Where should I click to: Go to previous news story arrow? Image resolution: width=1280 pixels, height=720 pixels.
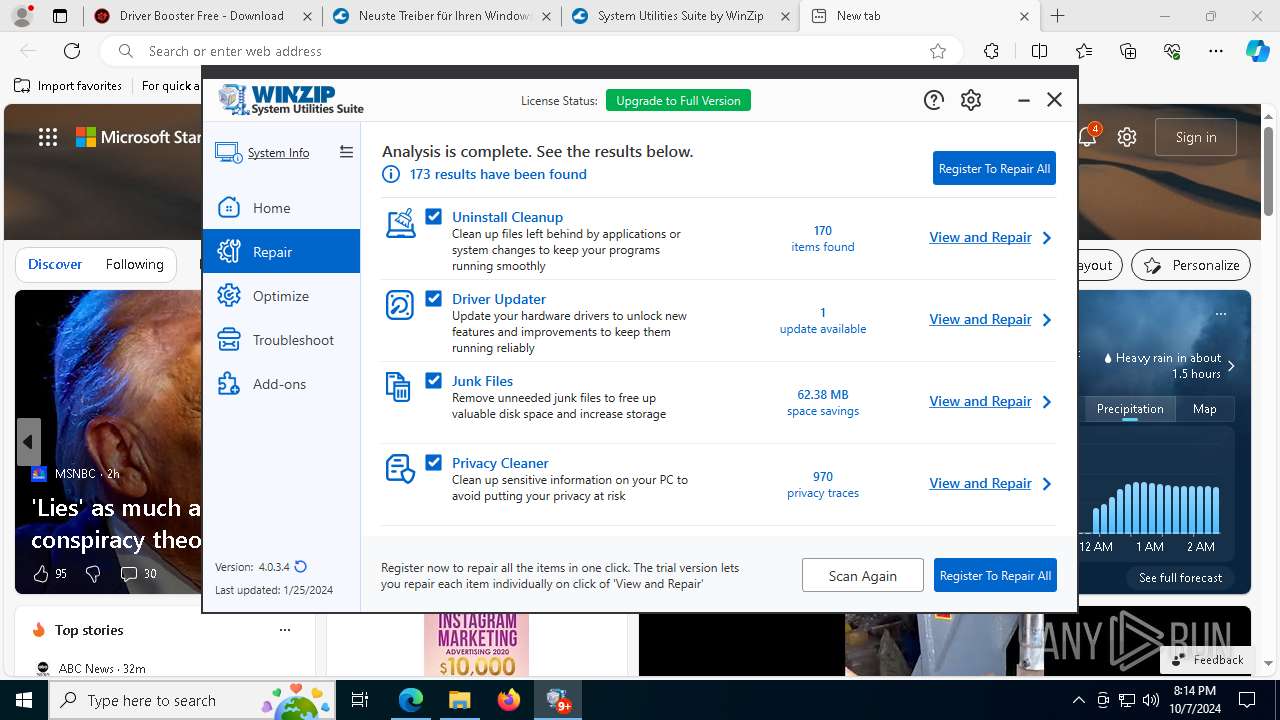pos(28,442)
